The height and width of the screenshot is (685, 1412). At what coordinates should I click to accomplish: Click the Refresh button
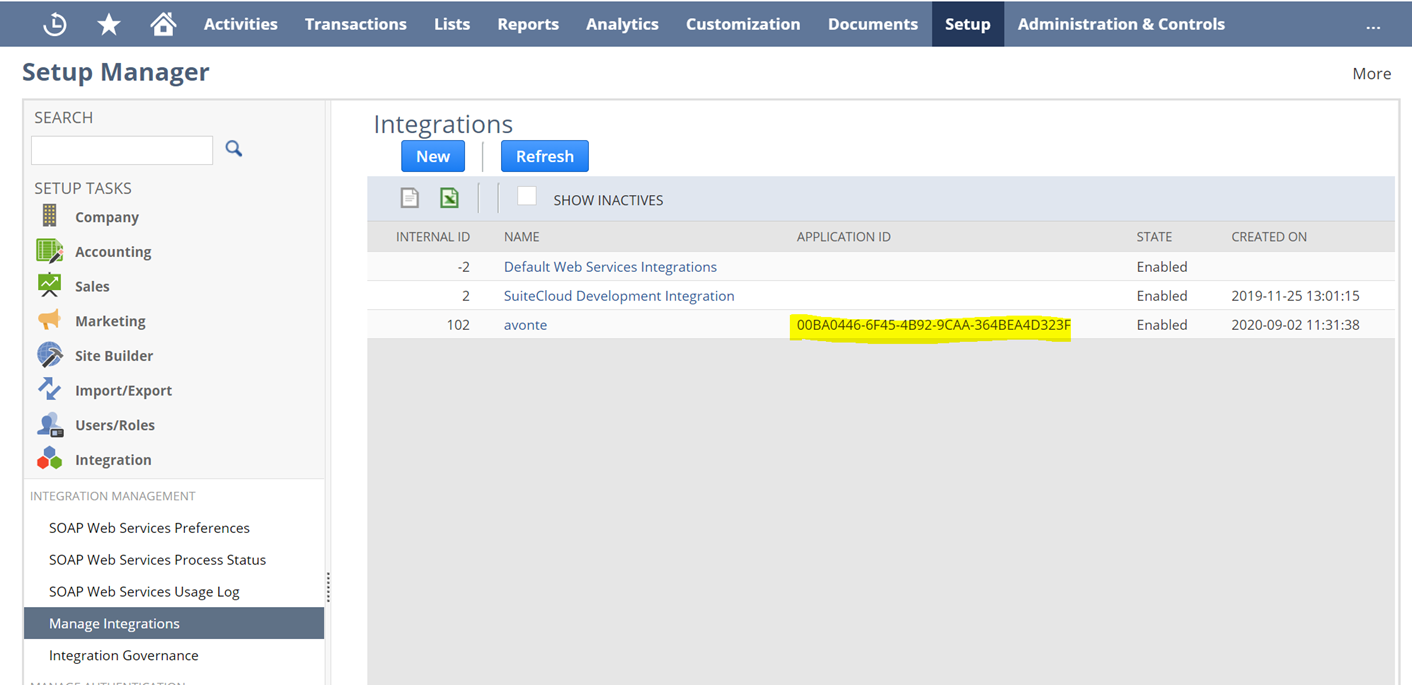point(545,156)
